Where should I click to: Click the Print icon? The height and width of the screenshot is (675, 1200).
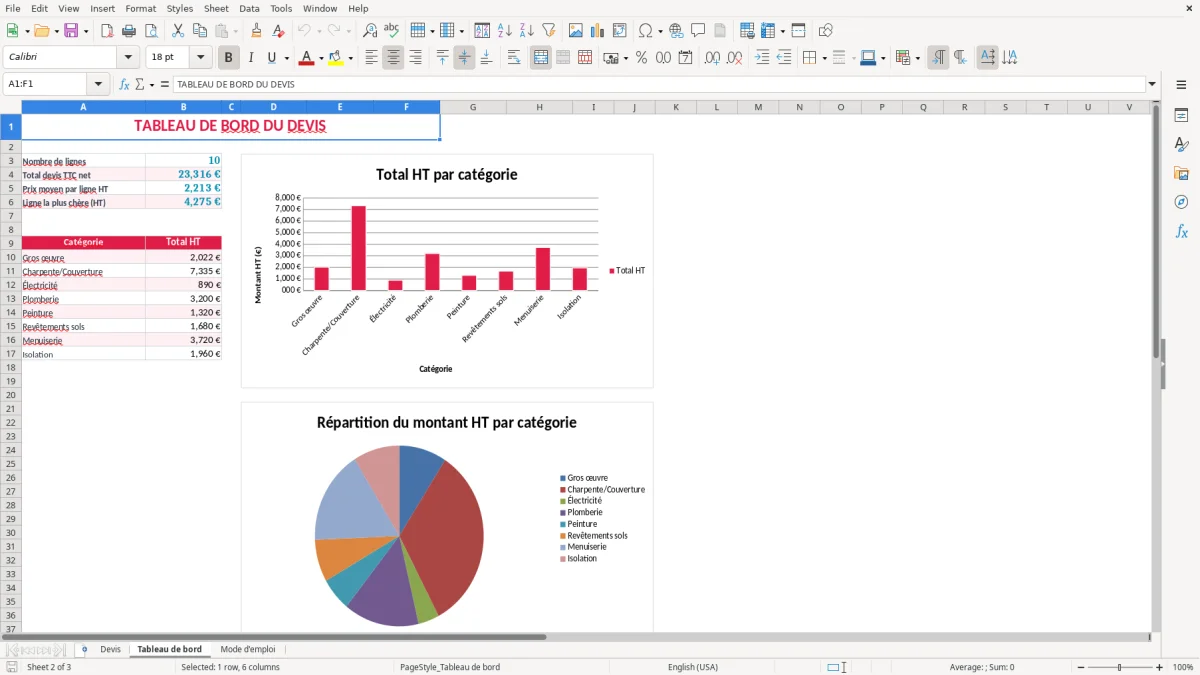point(129,31)
